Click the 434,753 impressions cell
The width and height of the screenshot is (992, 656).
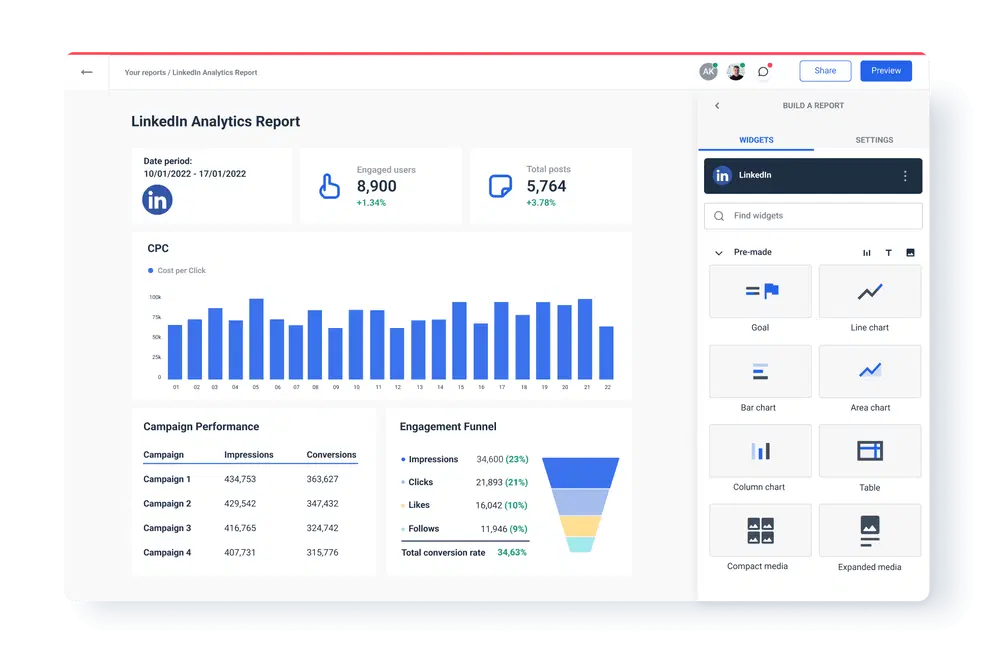pyautogui.click(x=240, y=480)
